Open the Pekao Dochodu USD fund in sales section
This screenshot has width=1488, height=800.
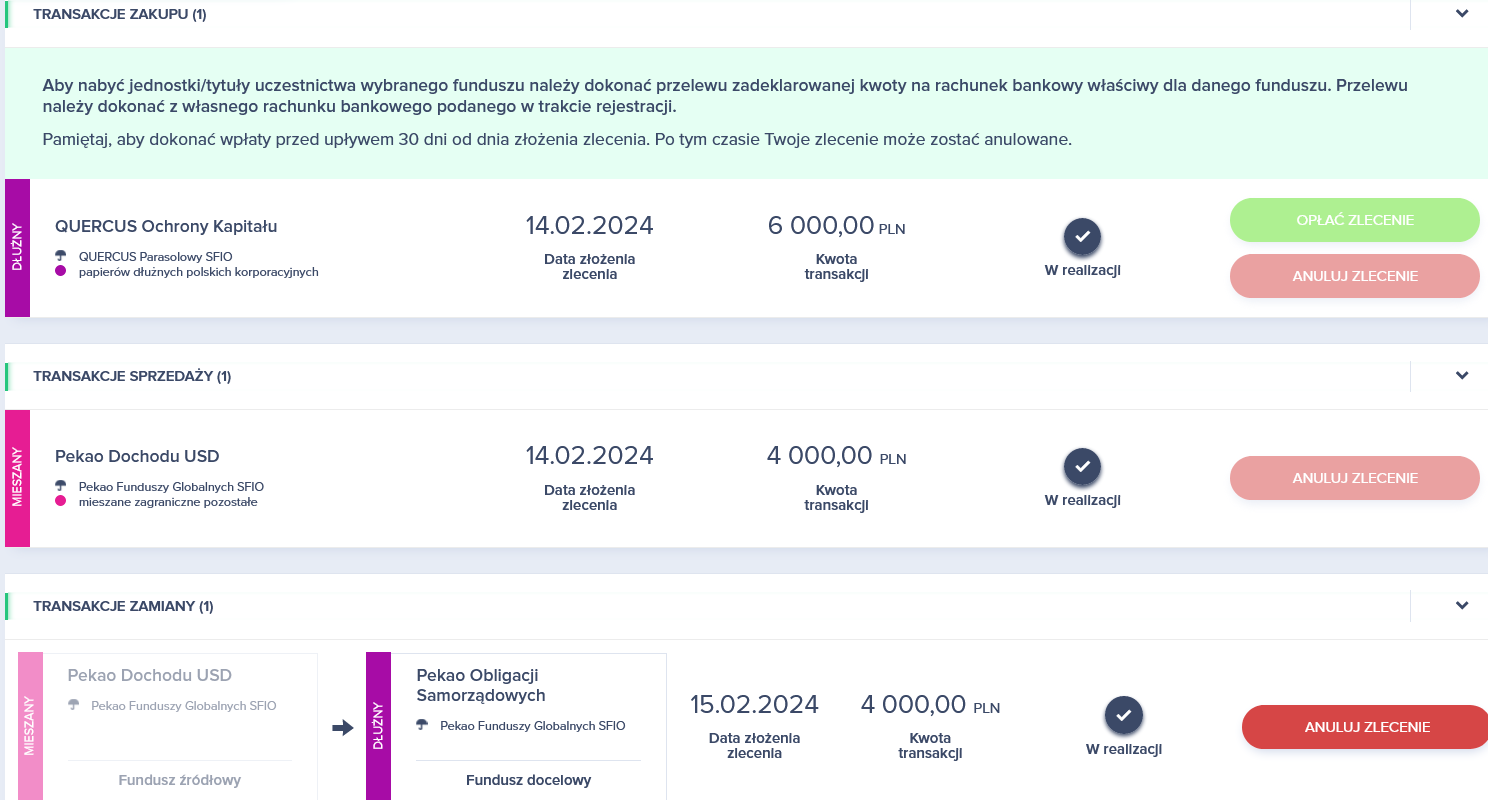[x=137, y=456]
